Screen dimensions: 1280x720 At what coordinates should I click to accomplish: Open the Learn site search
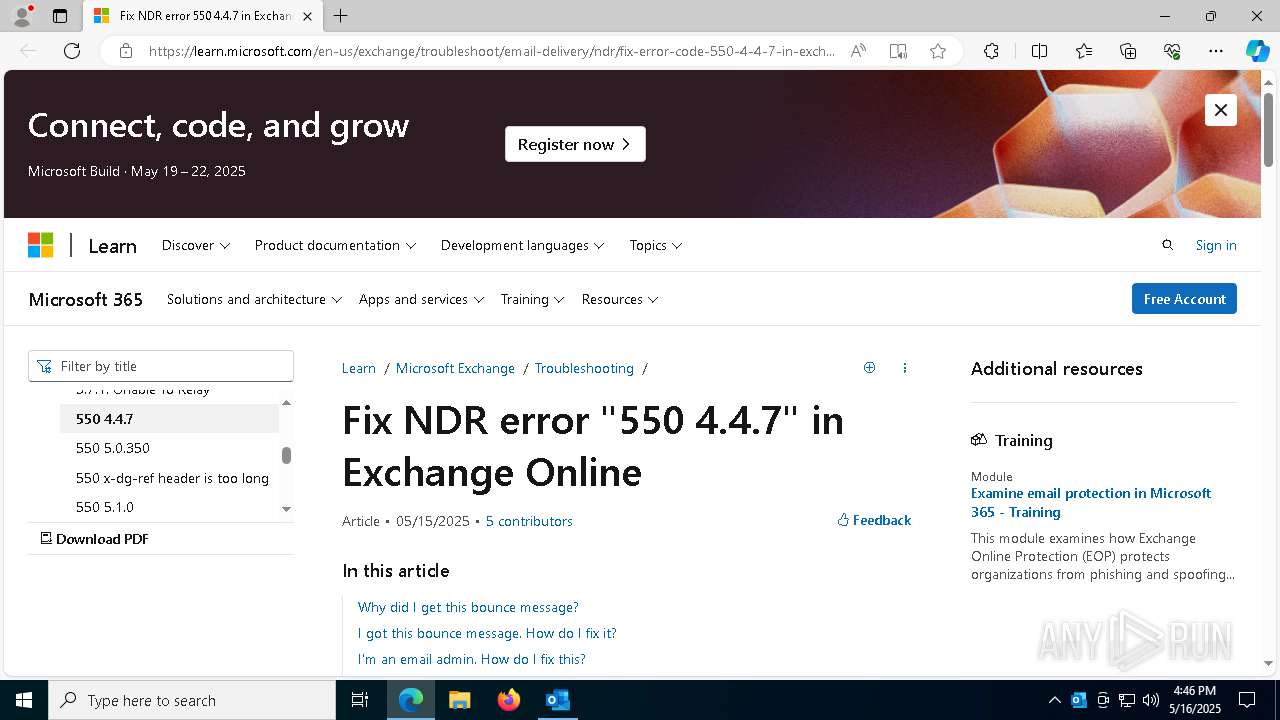(1167, 245)
